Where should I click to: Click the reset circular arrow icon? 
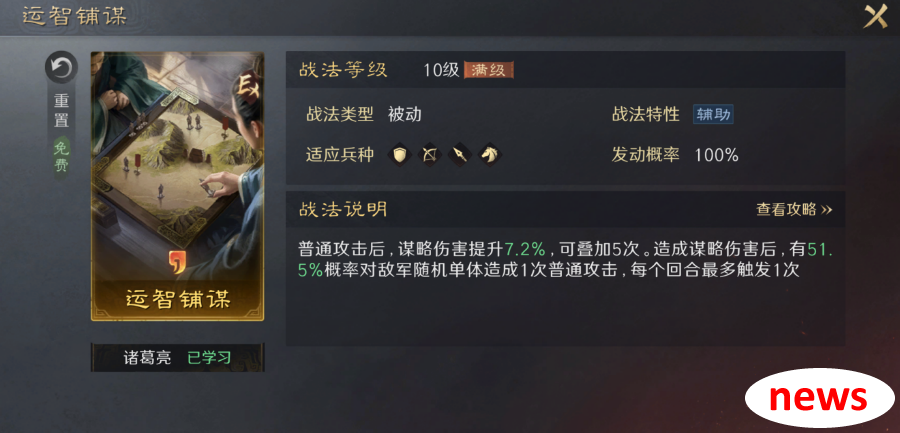(61, 68)
